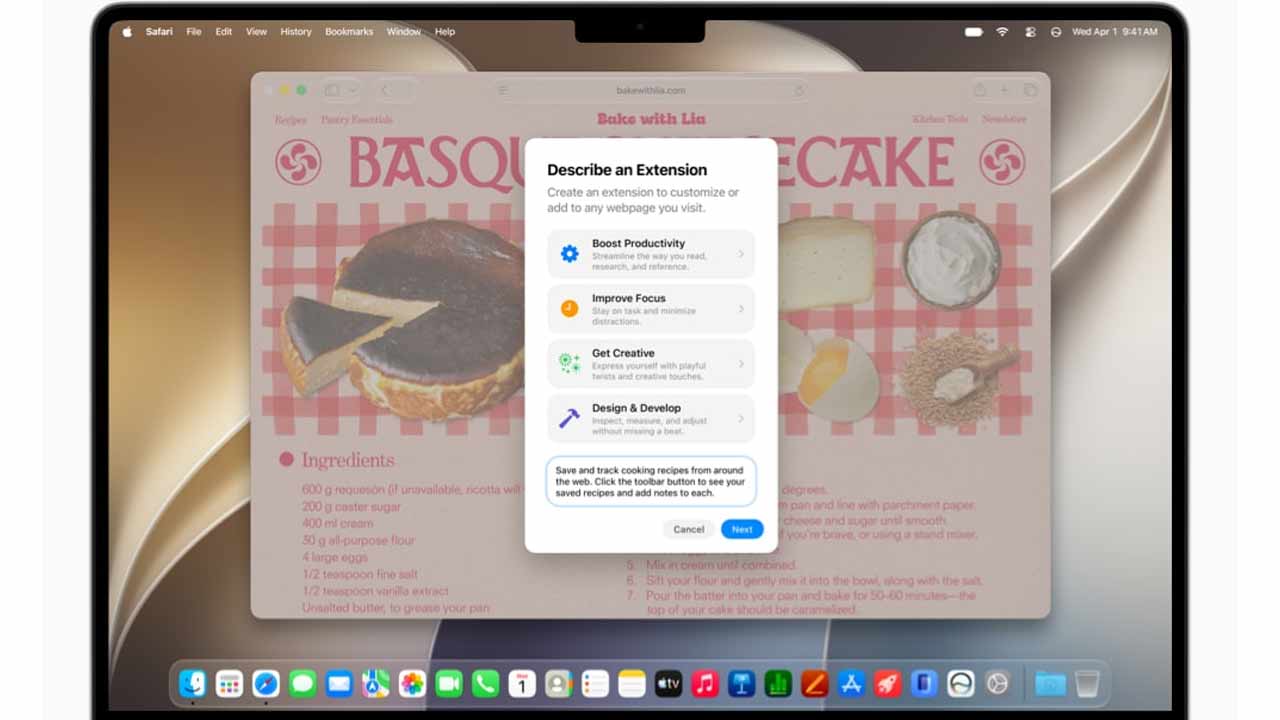1280x720 pixels.
Task: Check the battery status icon
Action: (974, 32)
